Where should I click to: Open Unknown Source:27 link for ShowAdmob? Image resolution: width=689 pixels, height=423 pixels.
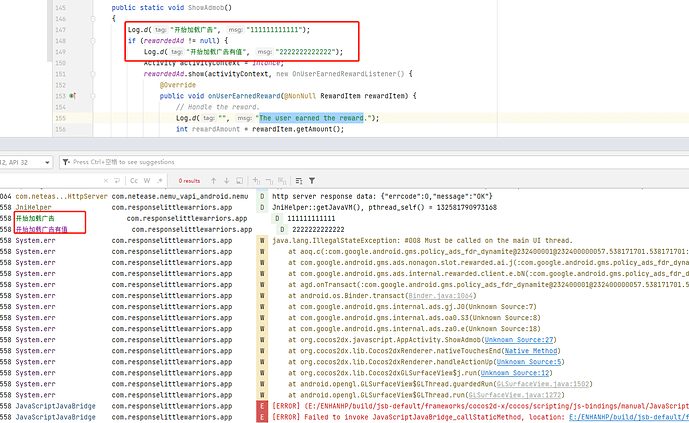pos(519,340)
